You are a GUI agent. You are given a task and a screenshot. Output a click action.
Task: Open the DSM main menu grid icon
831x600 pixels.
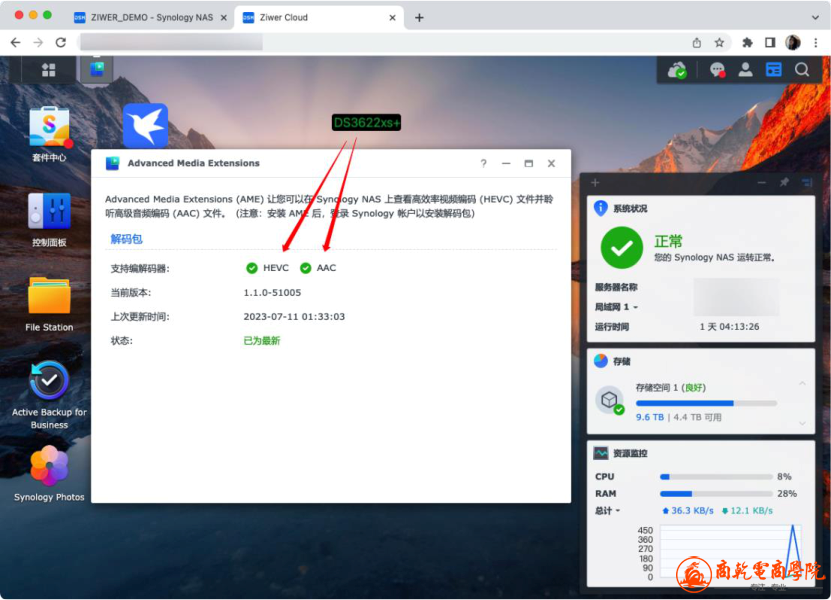tap(48, 69)
